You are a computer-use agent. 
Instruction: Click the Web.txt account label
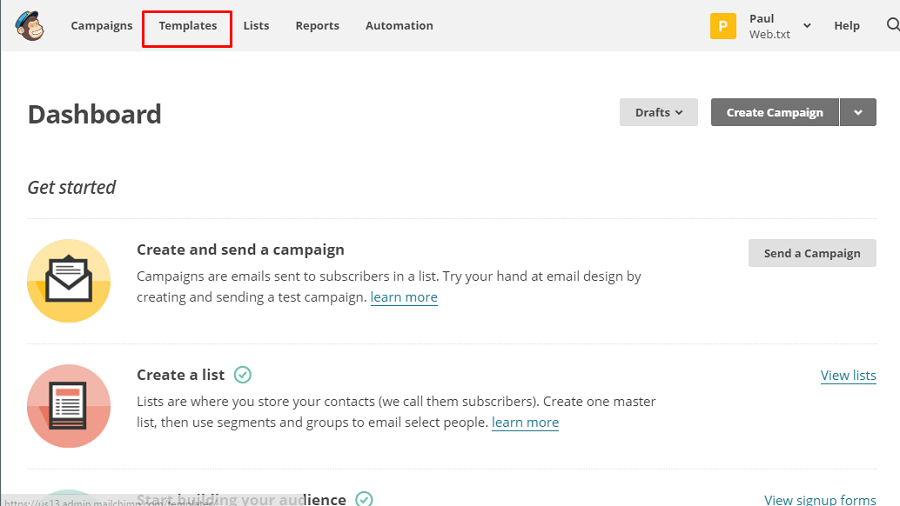770,34
